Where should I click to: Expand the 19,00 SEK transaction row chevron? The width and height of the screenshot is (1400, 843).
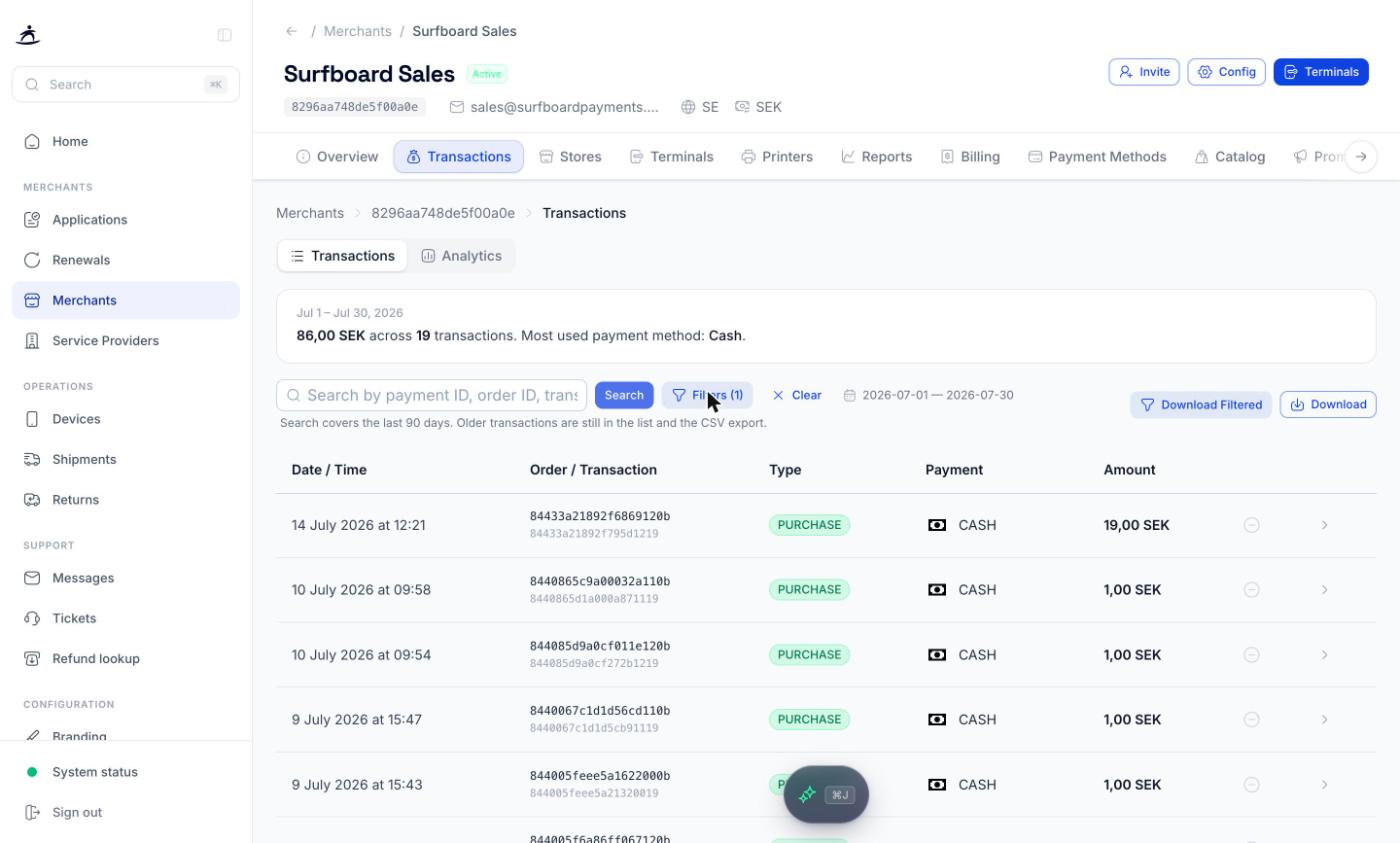click(x=1324, y=525)
